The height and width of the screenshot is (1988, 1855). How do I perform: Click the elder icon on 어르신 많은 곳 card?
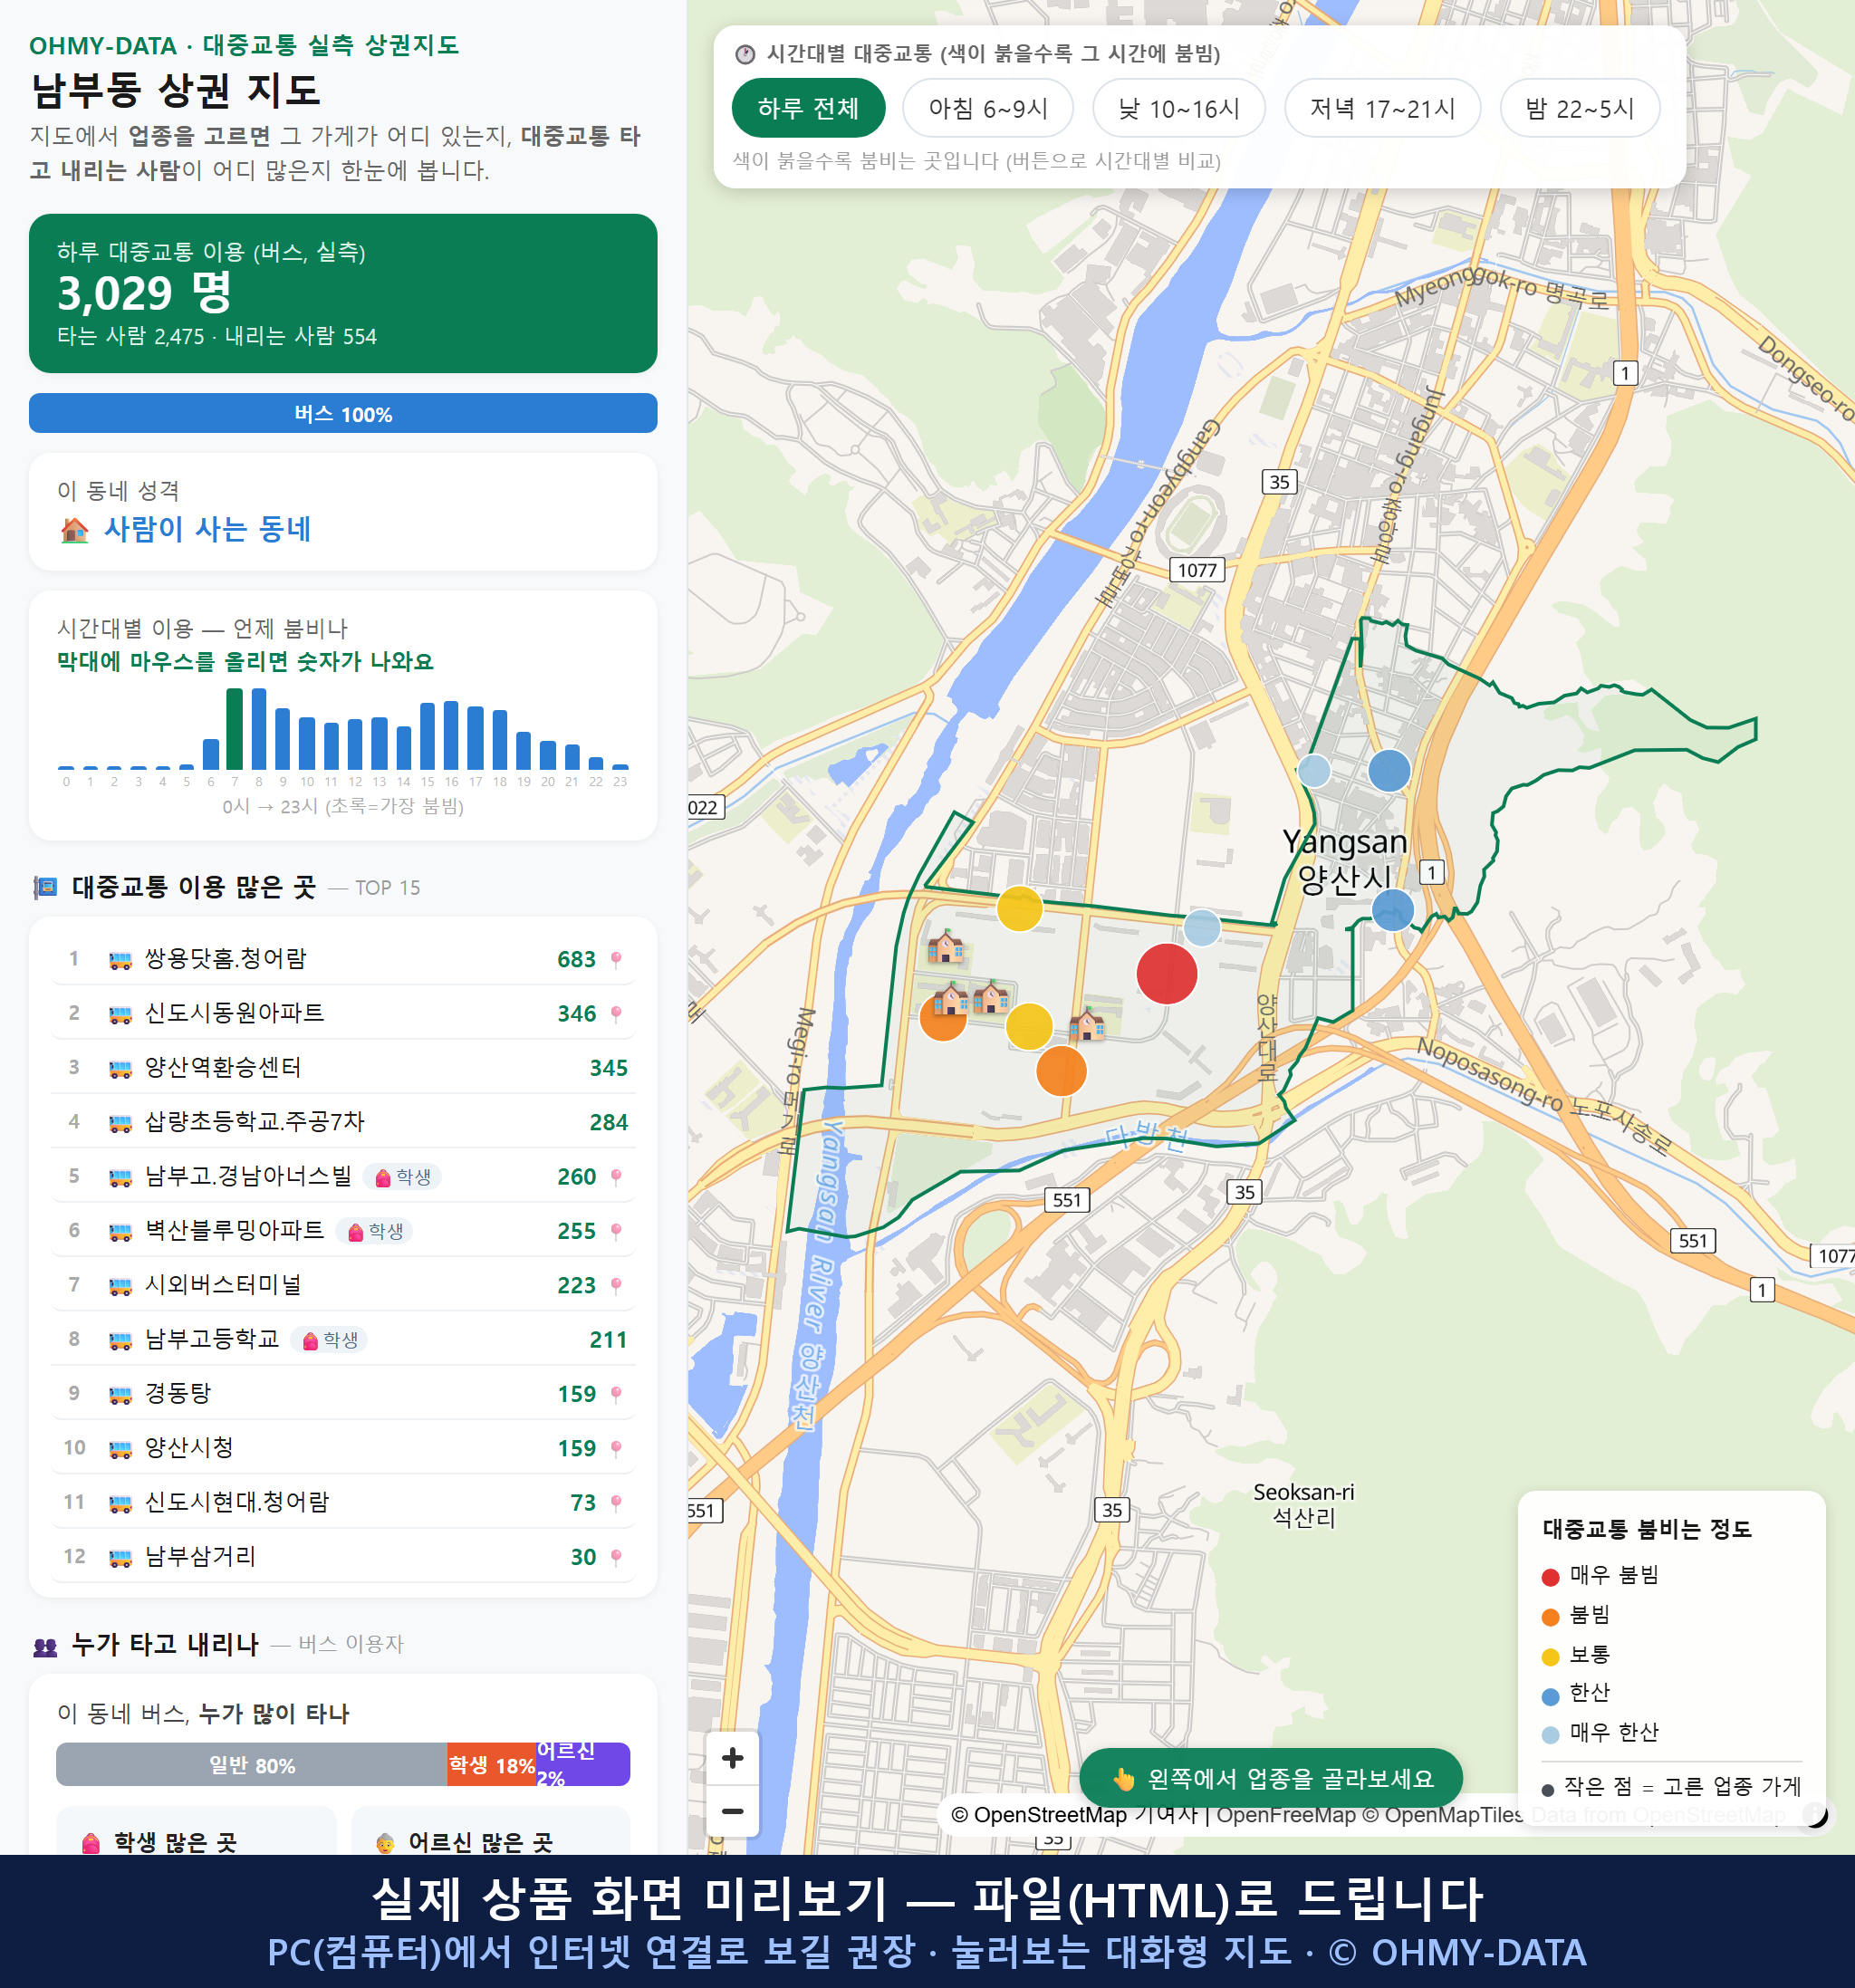385,1842
